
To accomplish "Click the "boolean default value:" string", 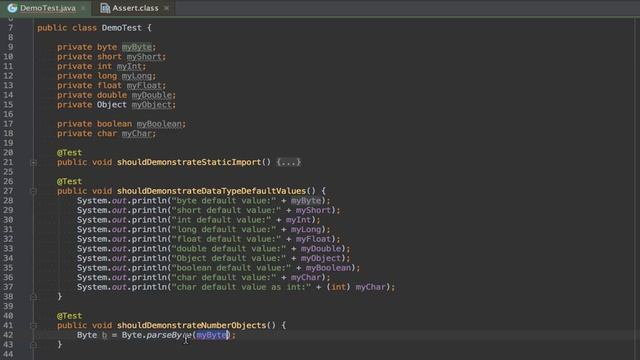I will 231,268.
